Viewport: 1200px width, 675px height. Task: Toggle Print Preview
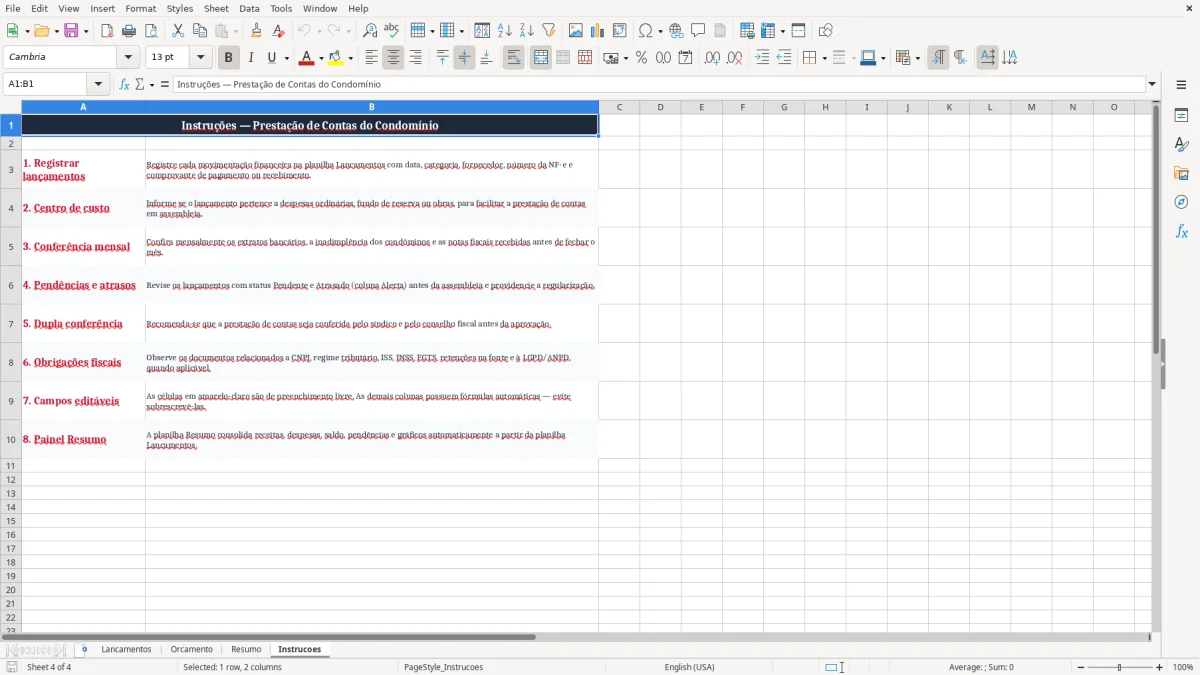click(x=150, y=31)
